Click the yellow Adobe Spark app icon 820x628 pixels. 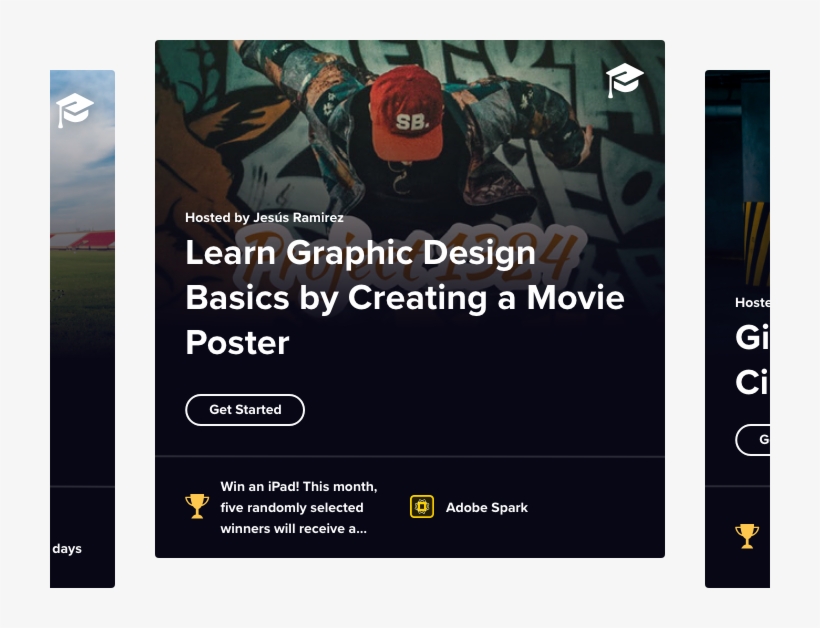click(422, 507)
